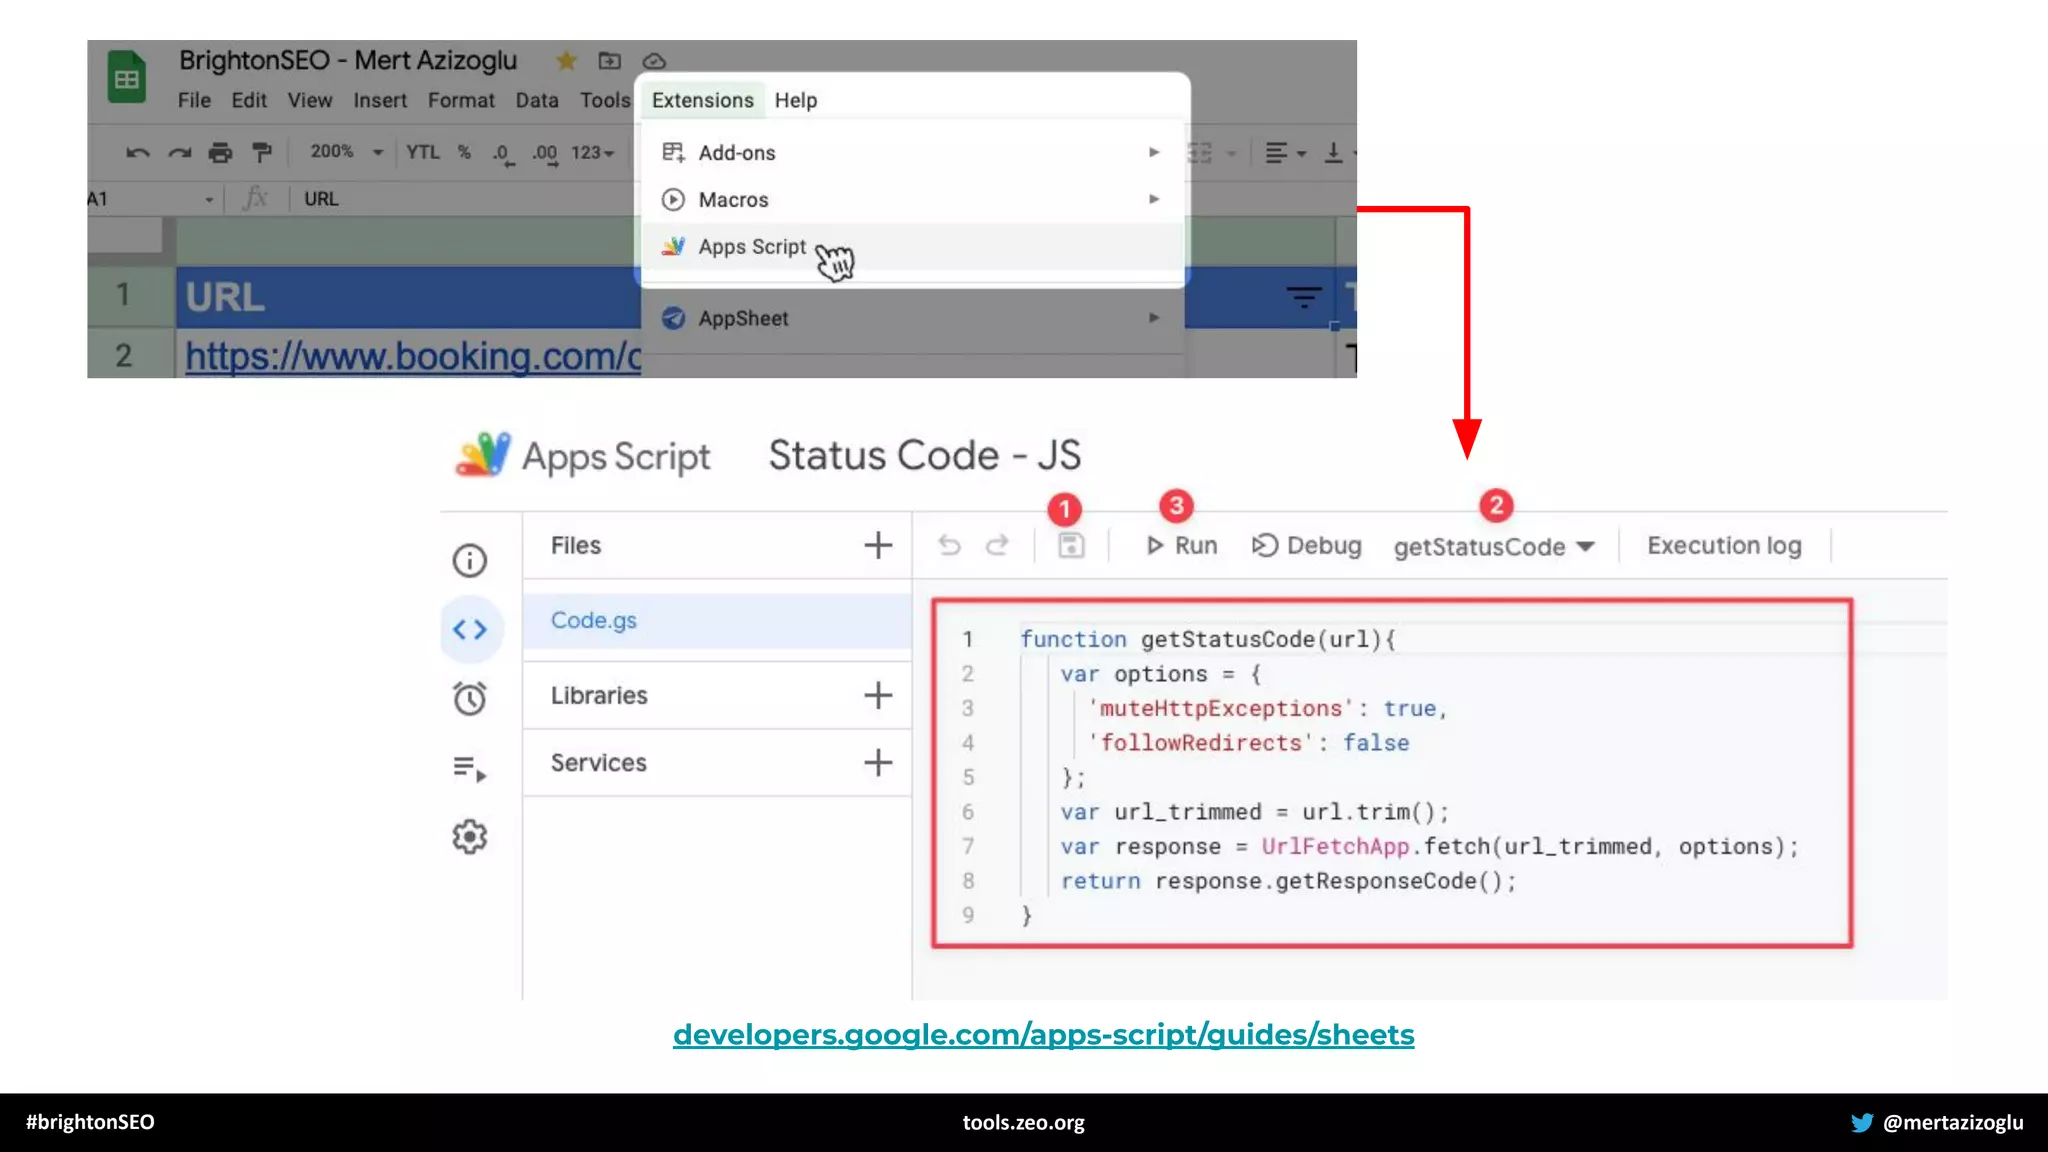
Task: Add a service with plus icon
Action: click(x=878, y=763)
